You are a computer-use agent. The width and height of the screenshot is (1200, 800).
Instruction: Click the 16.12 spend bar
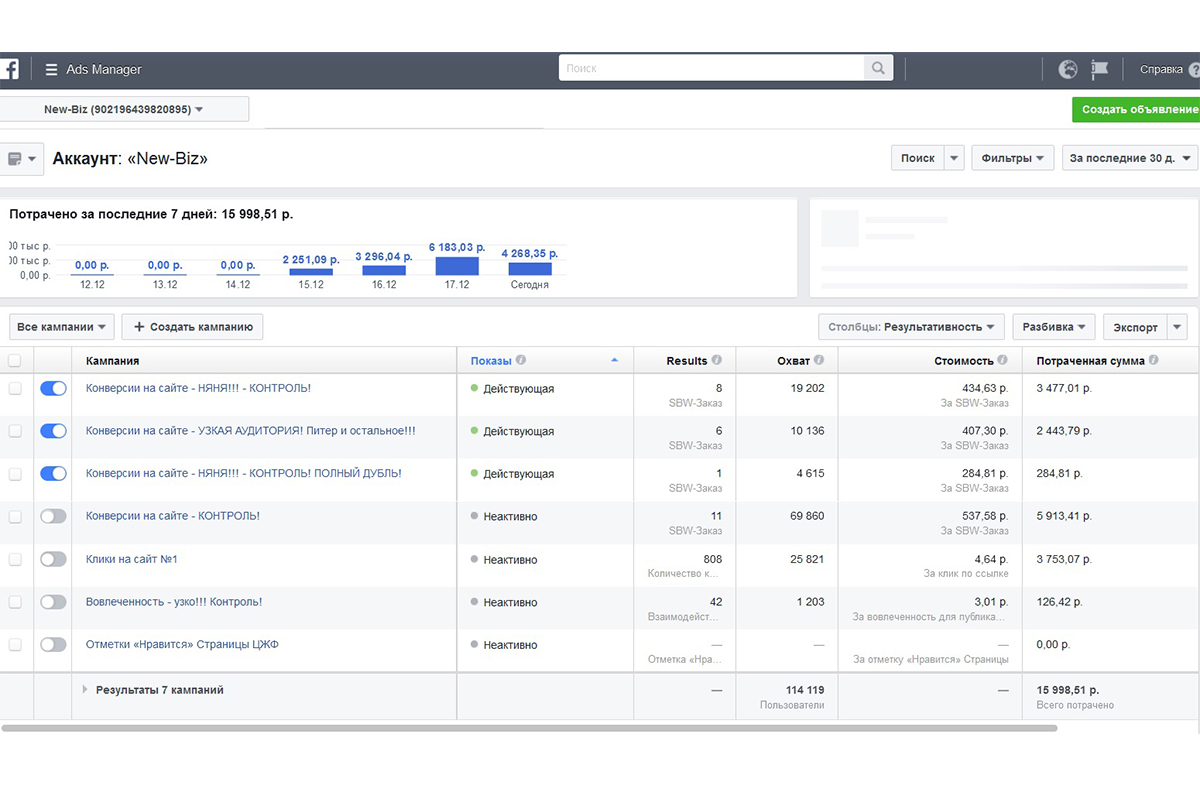(x=384, y=270)
